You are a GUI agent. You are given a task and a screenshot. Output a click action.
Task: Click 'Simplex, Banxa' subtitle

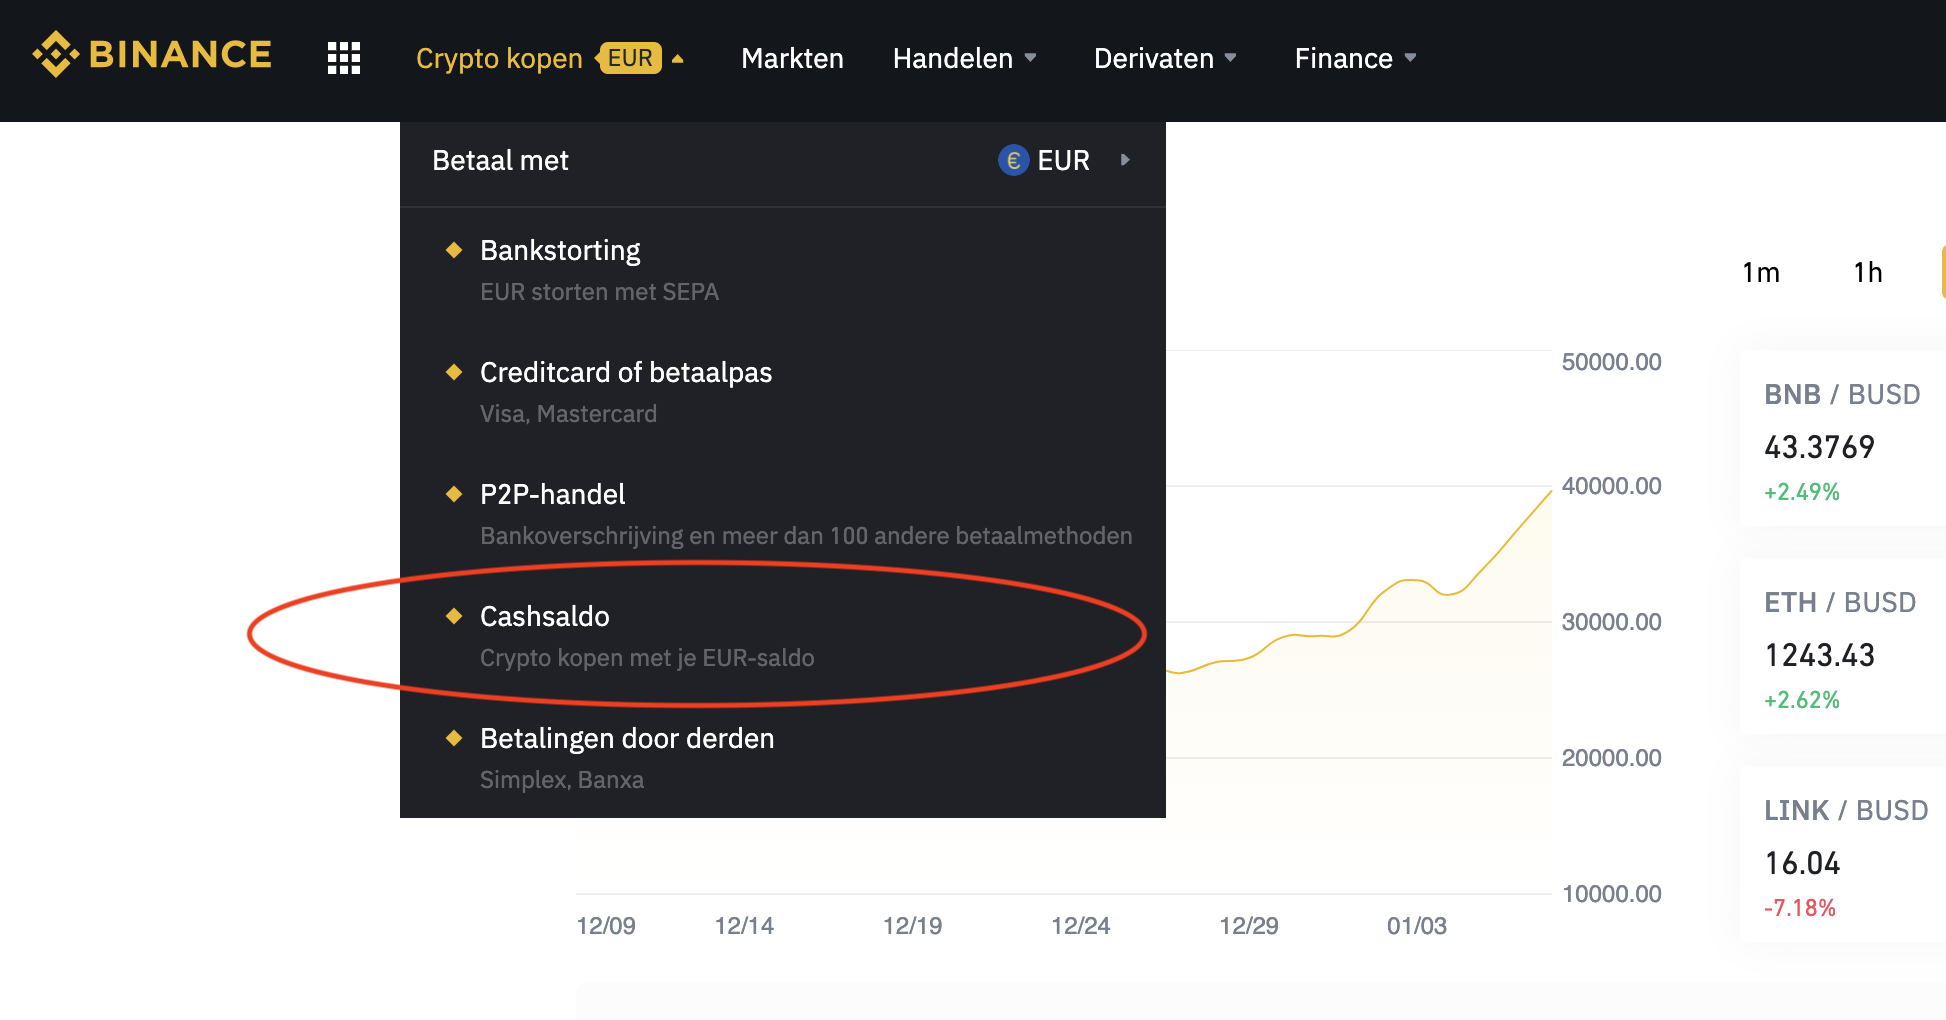coord(562,780)
